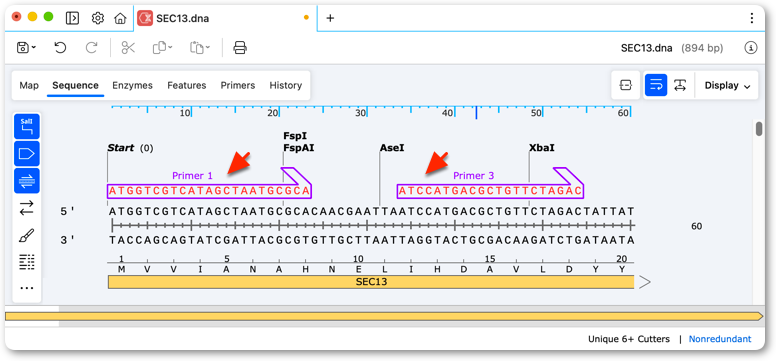Open the Primers tab
Image resolution: width=776 pixels, height=361 pixels.
click(x=238, y=85)
